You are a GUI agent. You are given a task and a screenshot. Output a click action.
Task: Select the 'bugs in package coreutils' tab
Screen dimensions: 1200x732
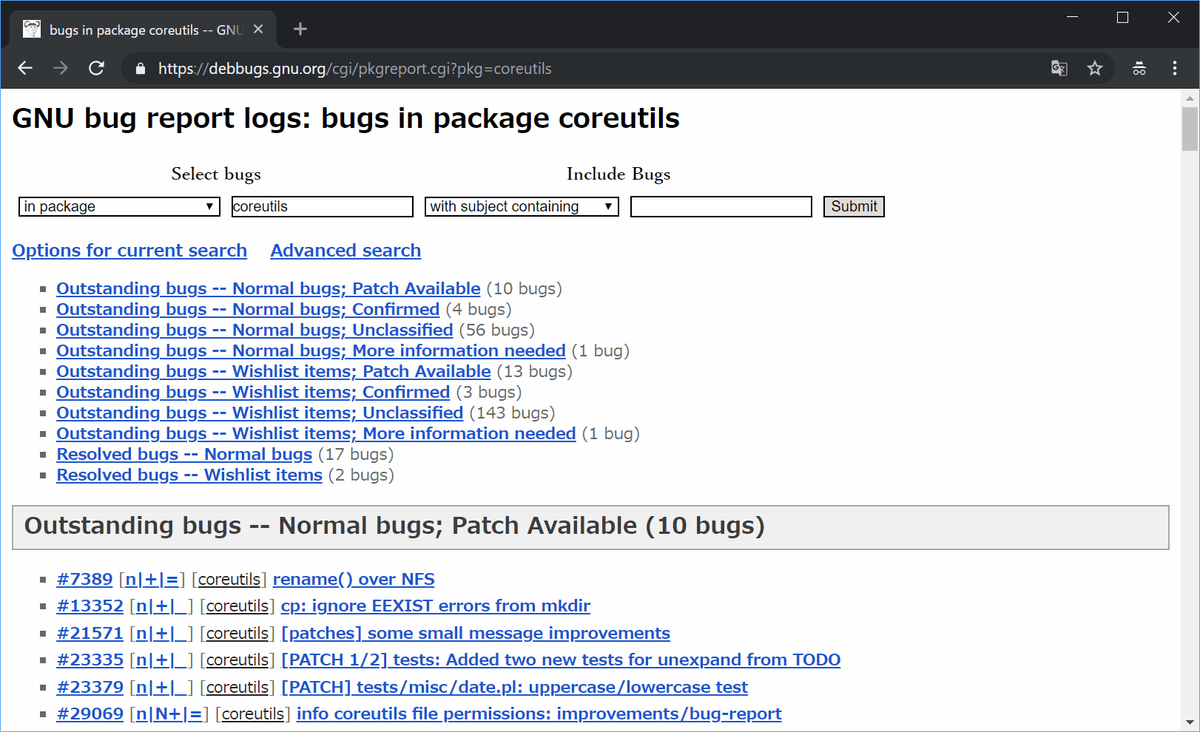140,30
